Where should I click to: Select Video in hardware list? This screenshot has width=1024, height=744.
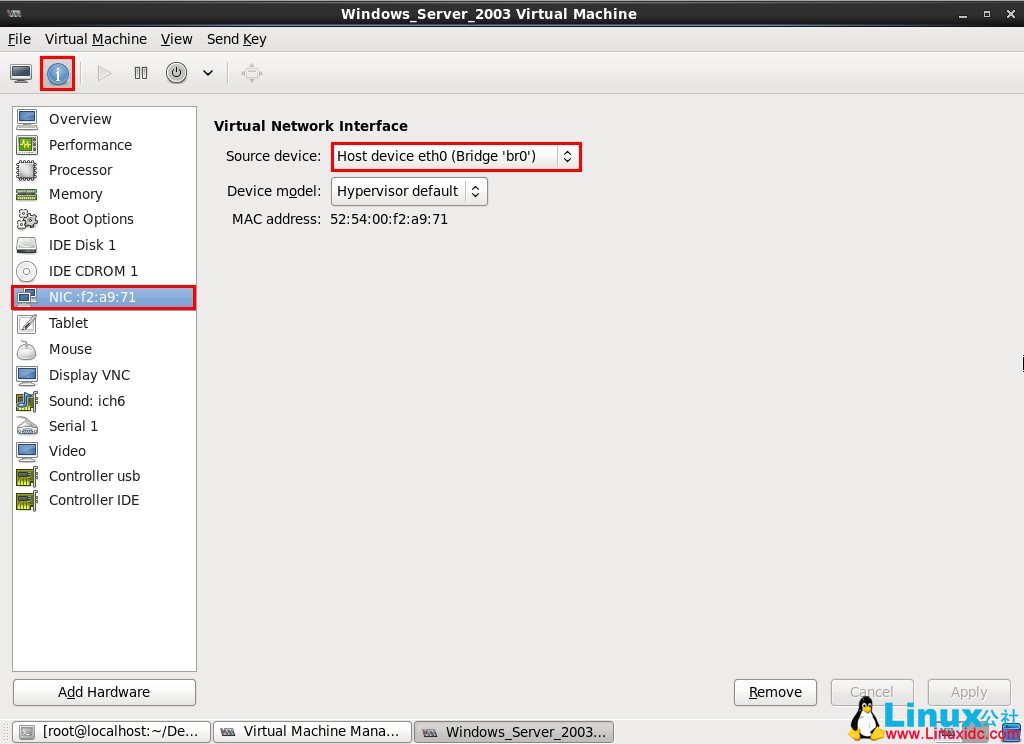point(104,451)
